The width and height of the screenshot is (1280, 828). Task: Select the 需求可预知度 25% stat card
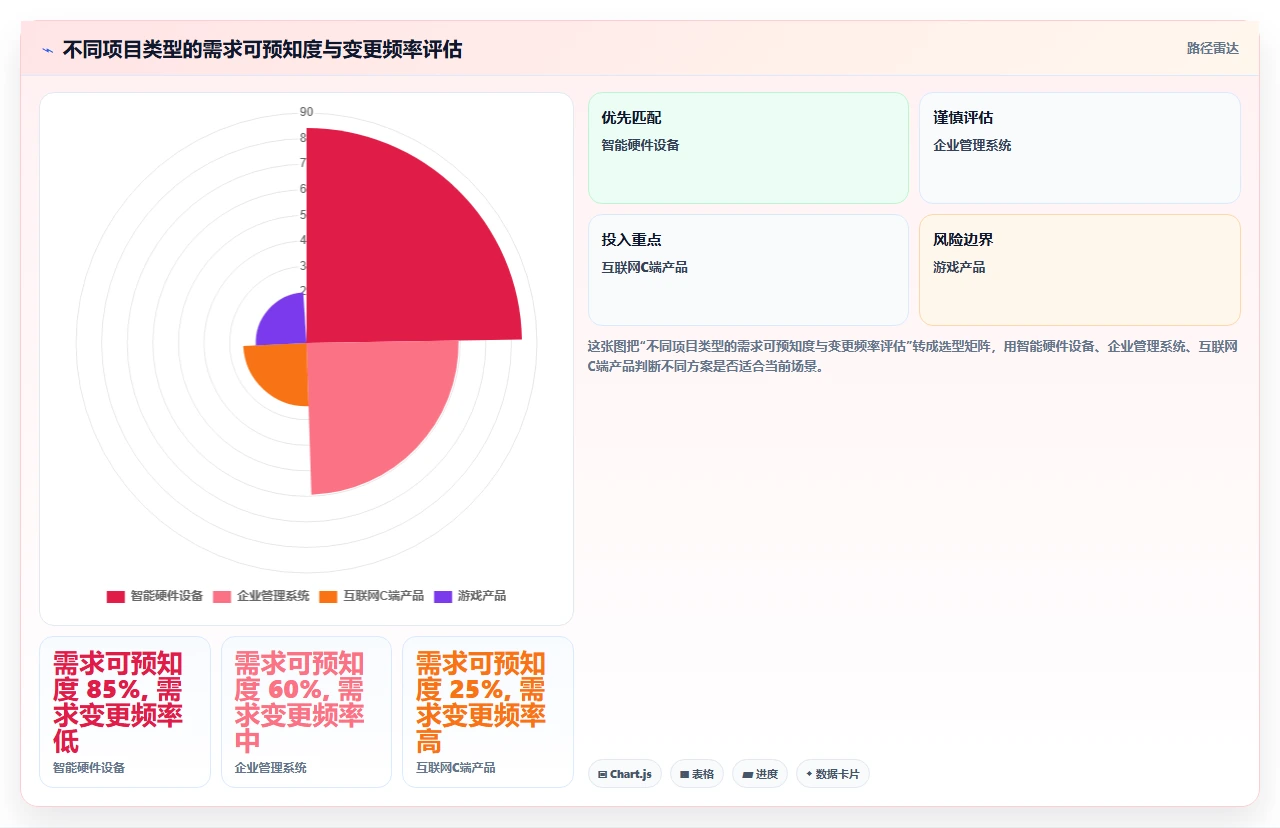[x=488, y=712]
